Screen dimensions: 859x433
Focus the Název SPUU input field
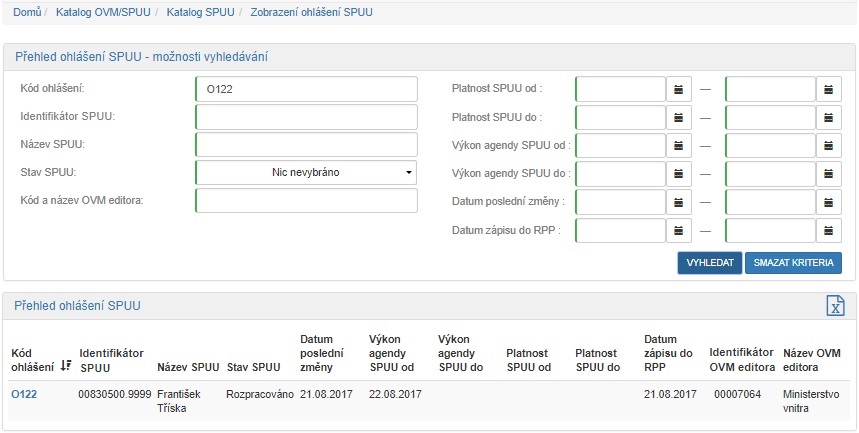[x=306, y=145]
